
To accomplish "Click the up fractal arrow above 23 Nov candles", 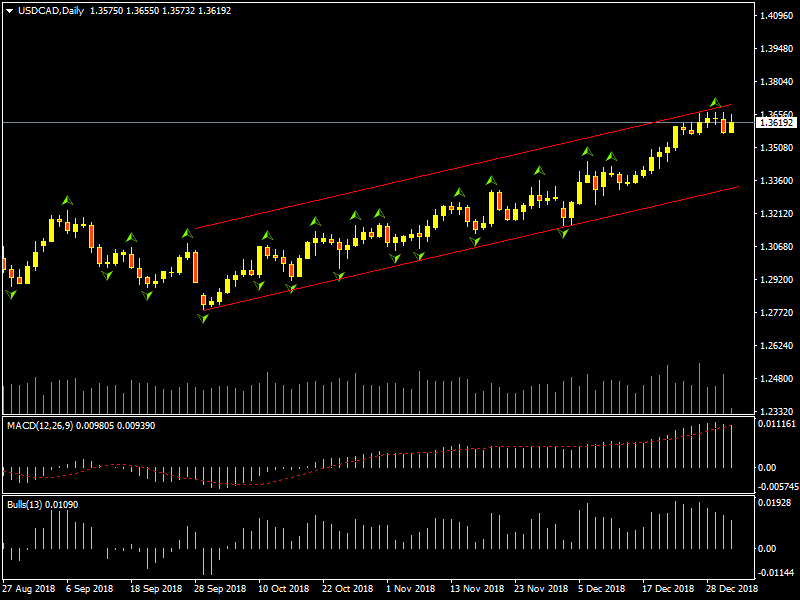I will click(x=539, y=171).
